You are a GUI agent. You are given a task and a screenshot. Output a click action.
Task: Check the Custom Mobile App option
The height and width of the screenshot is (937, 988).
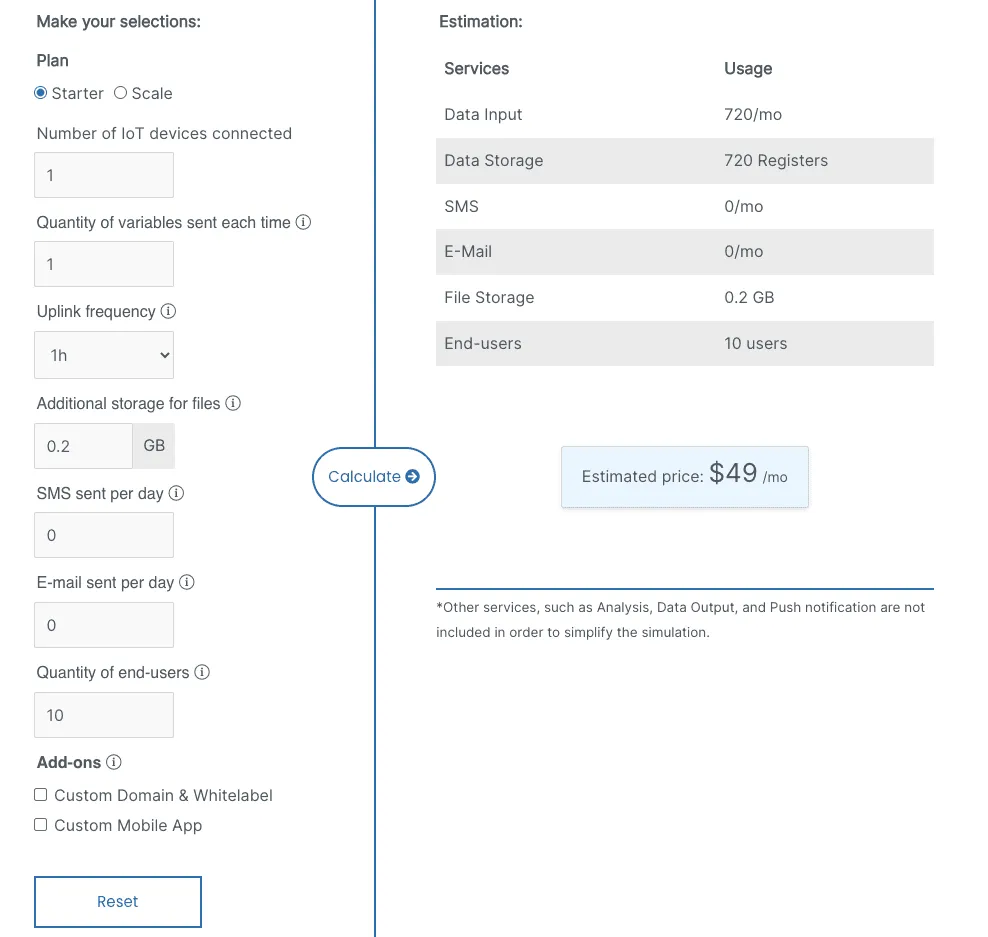[x=40, y=824]
